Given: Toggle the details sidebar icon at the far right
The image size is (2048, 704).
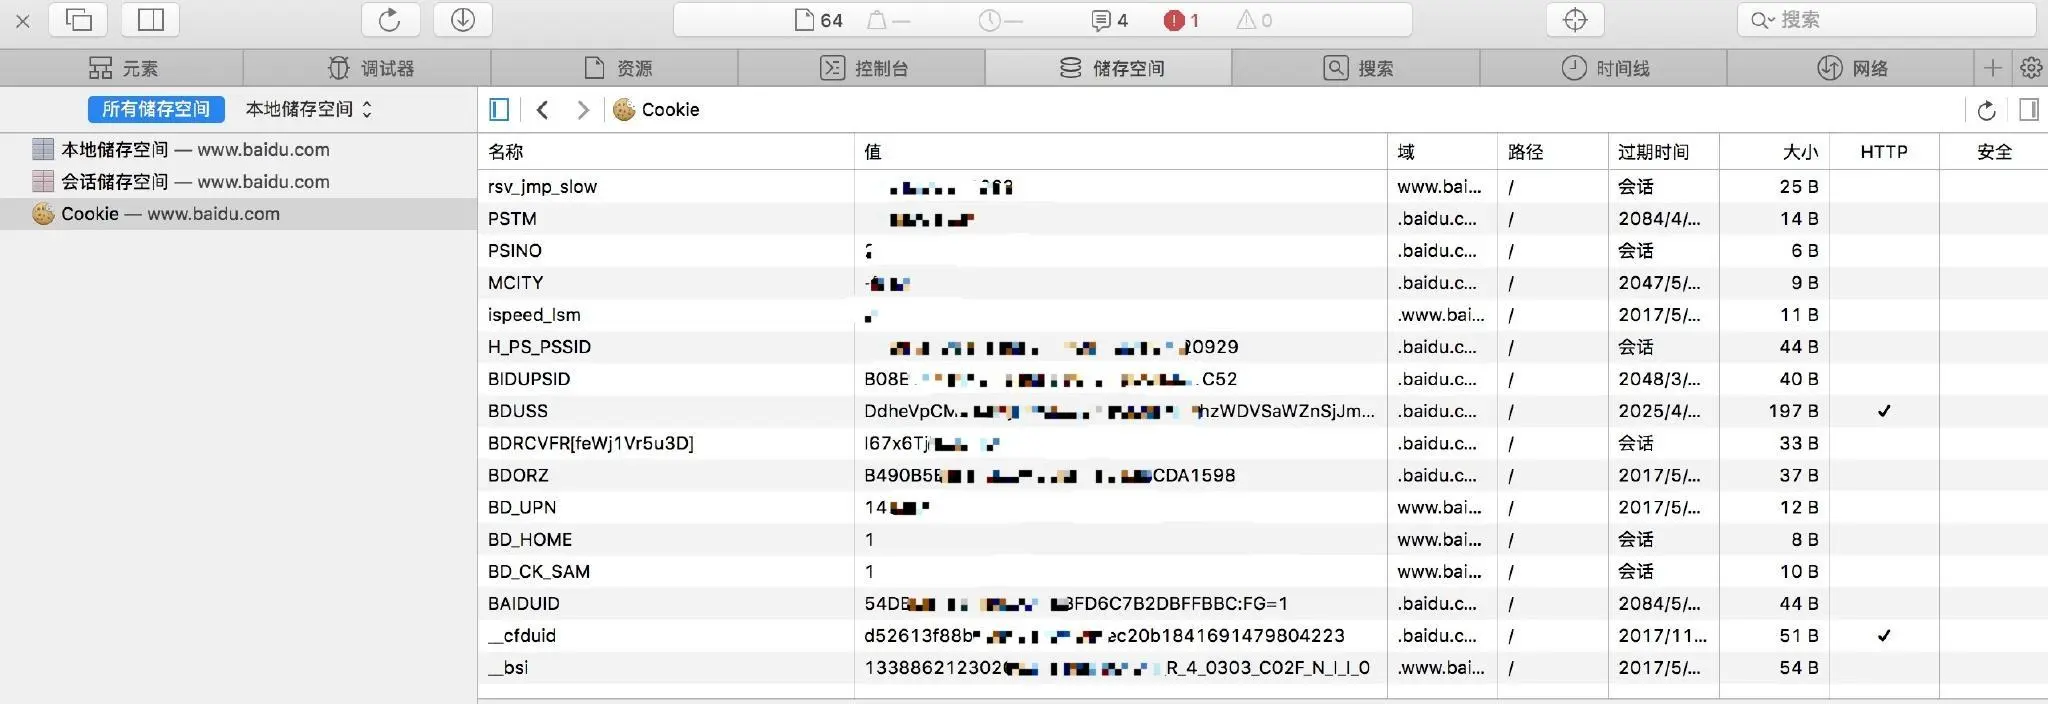Looking at the screenshot, I should coord(2029,109).
